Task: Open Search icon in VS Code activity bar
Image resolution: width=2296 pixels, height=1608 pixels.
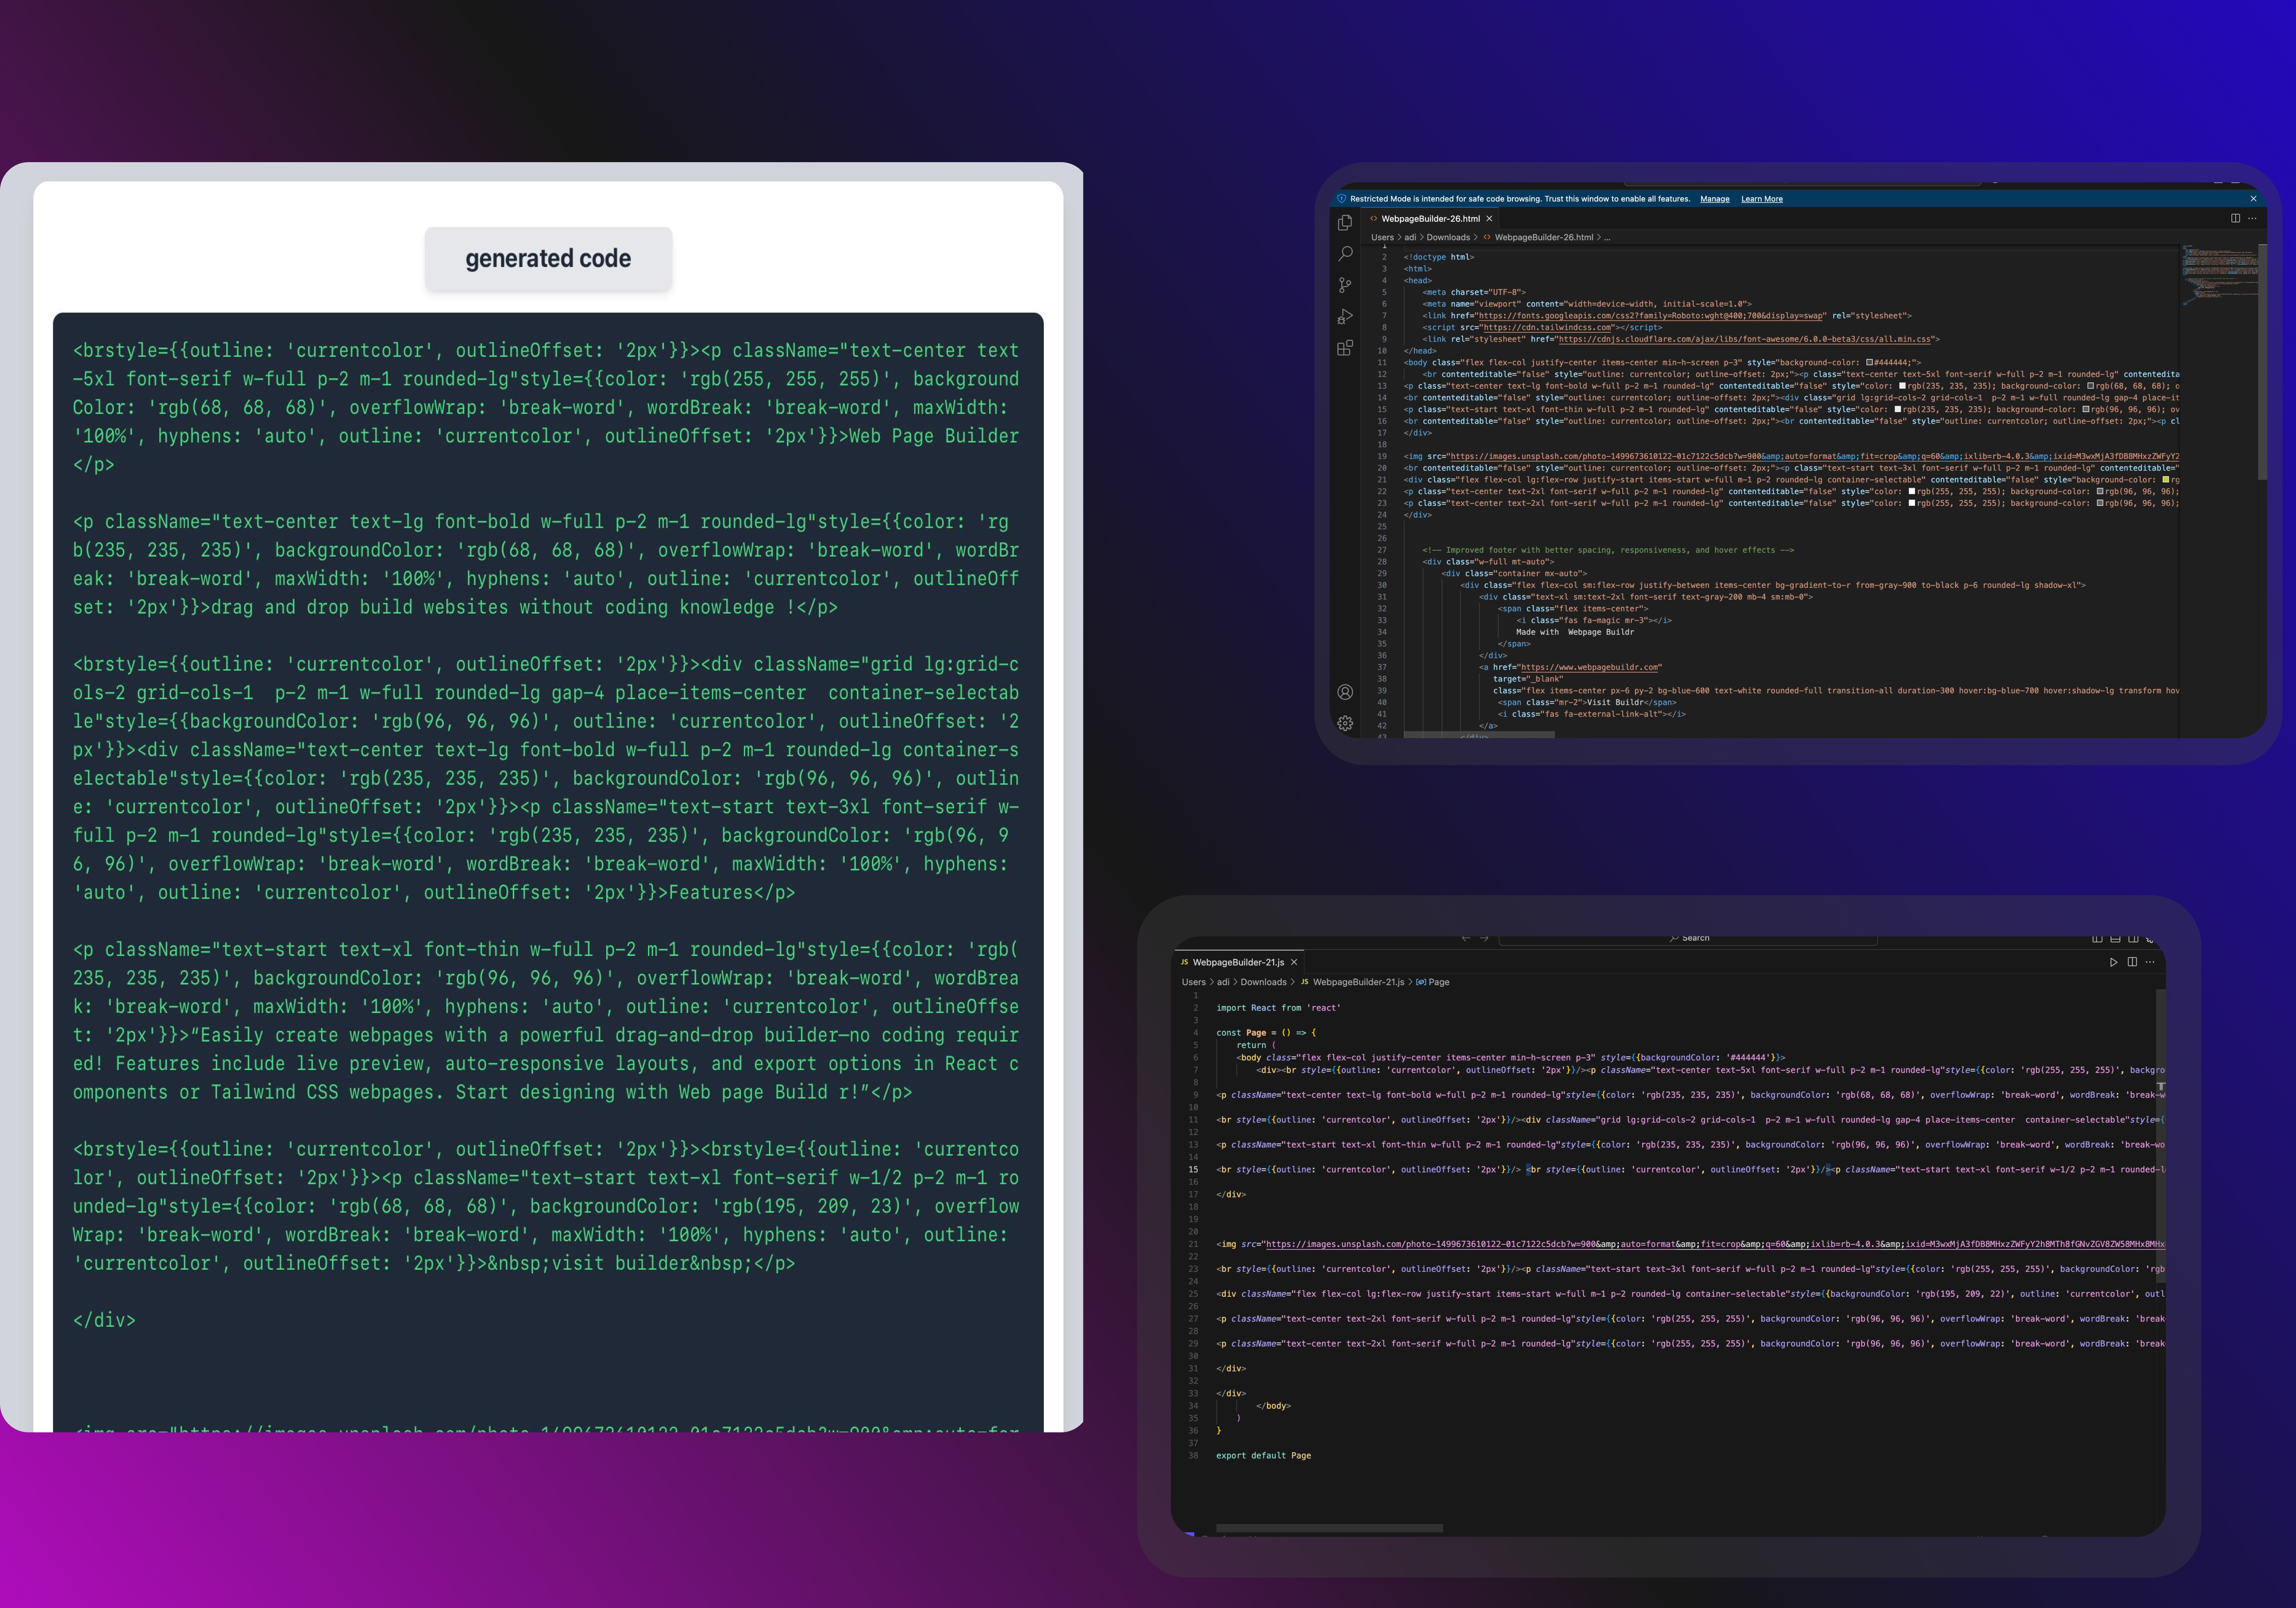Action: pyautogui.click(x=1345, y=254)
